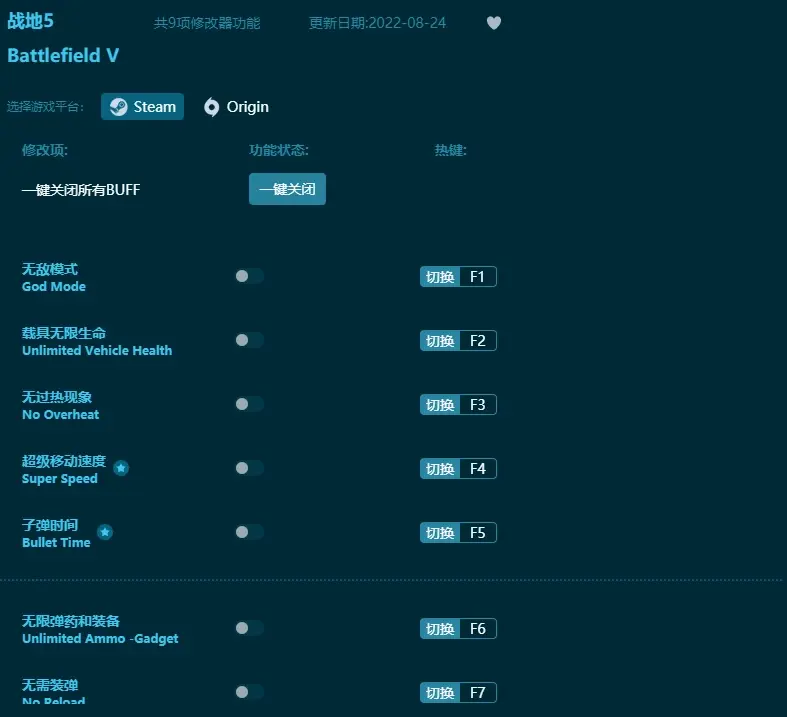Click the Super Speed label
This screenshot has width=787, height=717.
click(x=60, y=479)
